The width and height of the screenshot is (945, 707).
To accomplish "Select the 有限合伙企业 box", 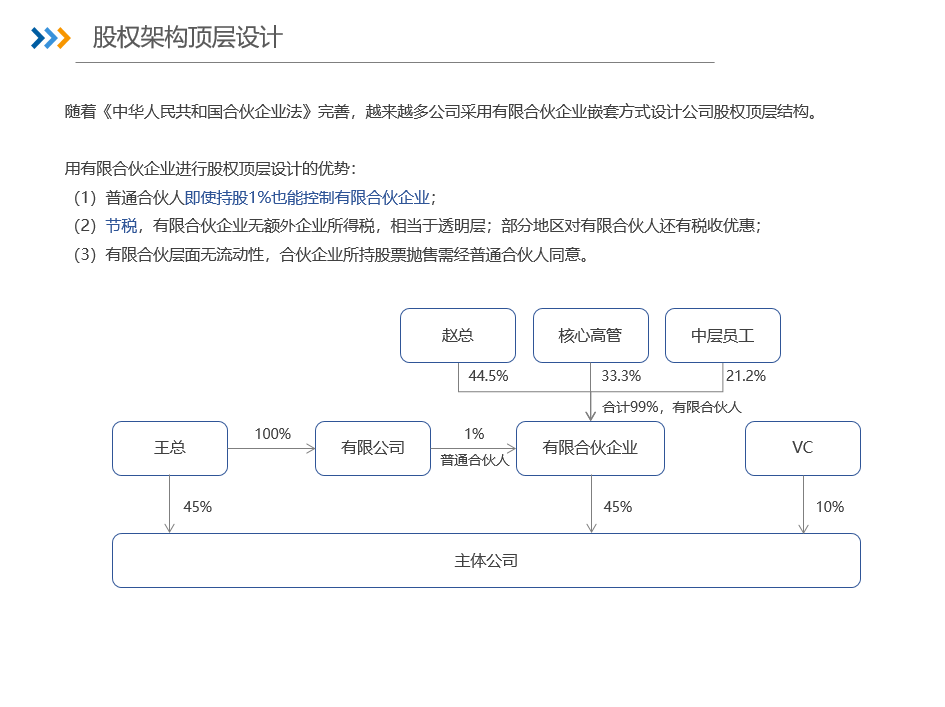I will click(x=591, y=448).
